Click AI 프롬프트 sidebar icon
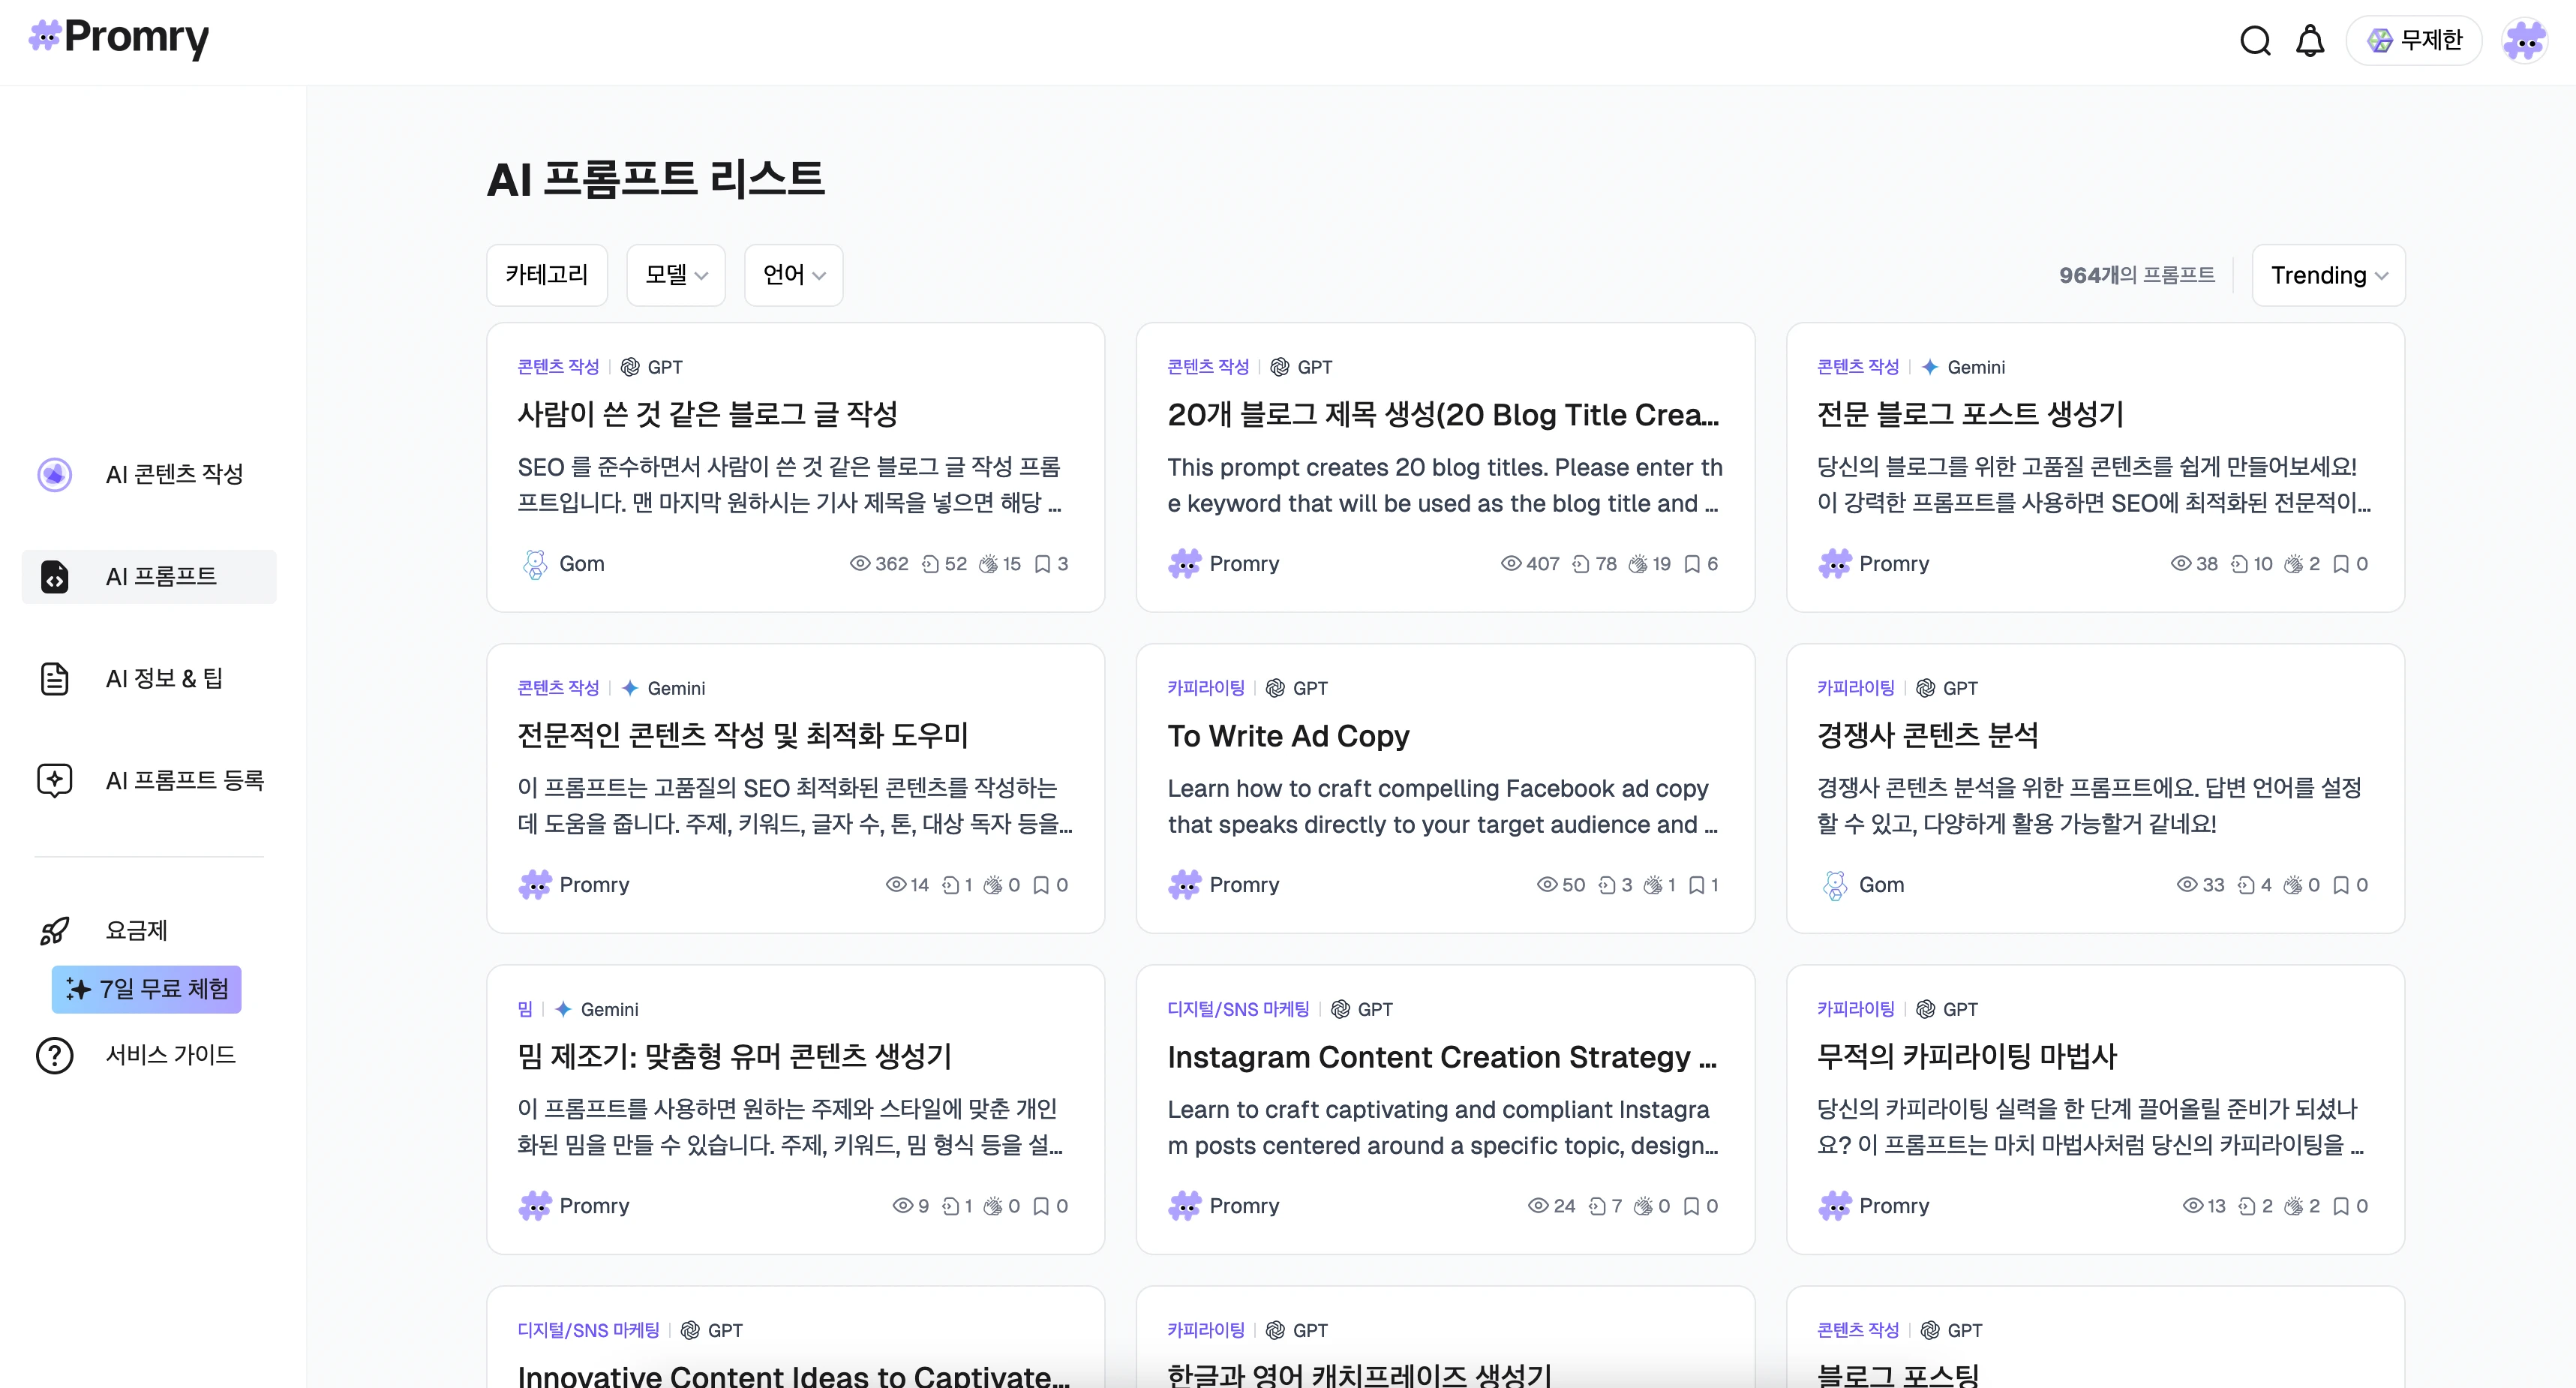Image resolution: width=2576 pixels, height=1388 pixels. (x=55, y=576)
